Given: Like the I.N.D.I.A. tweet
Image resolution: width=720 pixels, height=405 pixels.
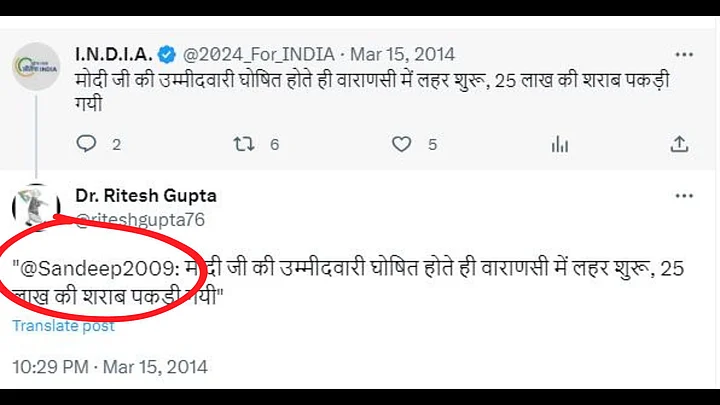Looking at the screenshot, I should pyautogui.click(x=401, y=144).
